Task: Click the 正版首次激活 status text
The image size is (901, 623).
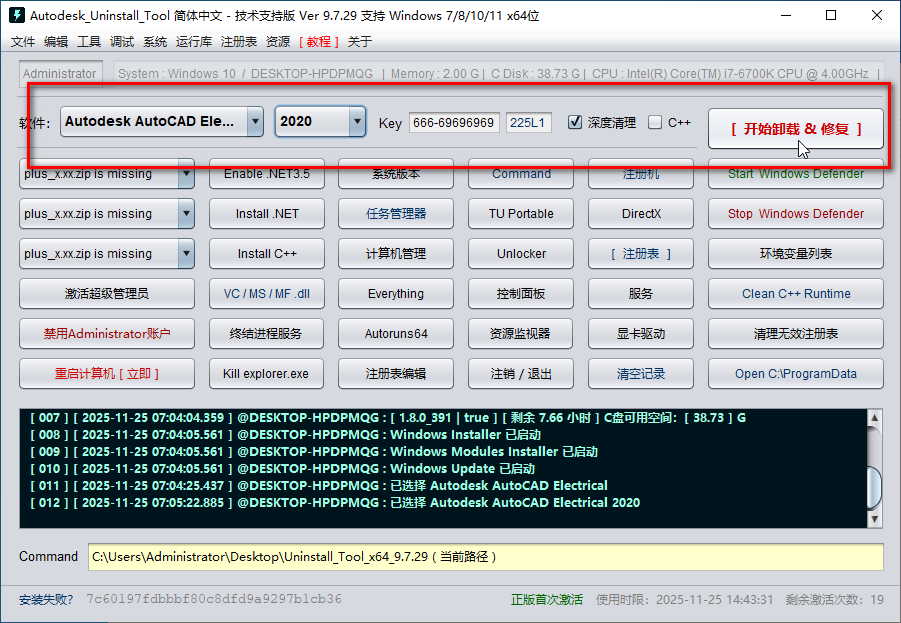Action: [546, 599]
